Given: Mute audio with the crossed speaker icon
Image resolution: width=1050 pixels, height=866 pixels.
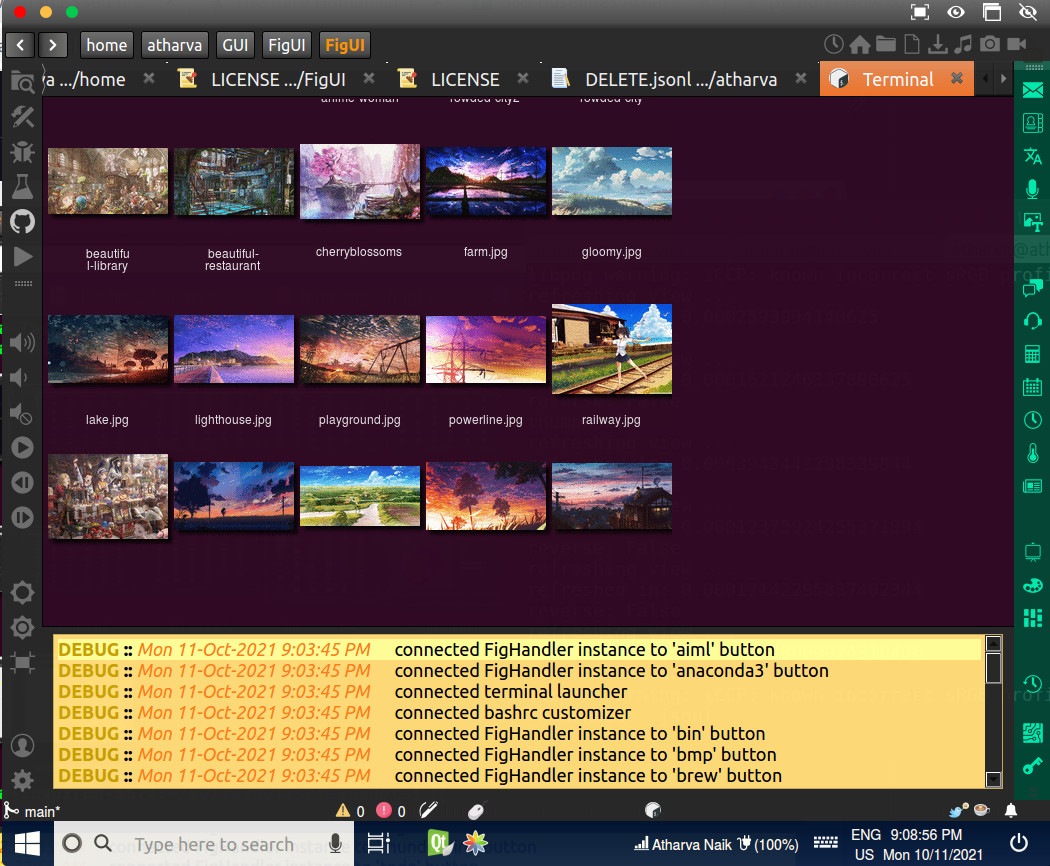Looking at the screenshot, I should click(21, 415).
